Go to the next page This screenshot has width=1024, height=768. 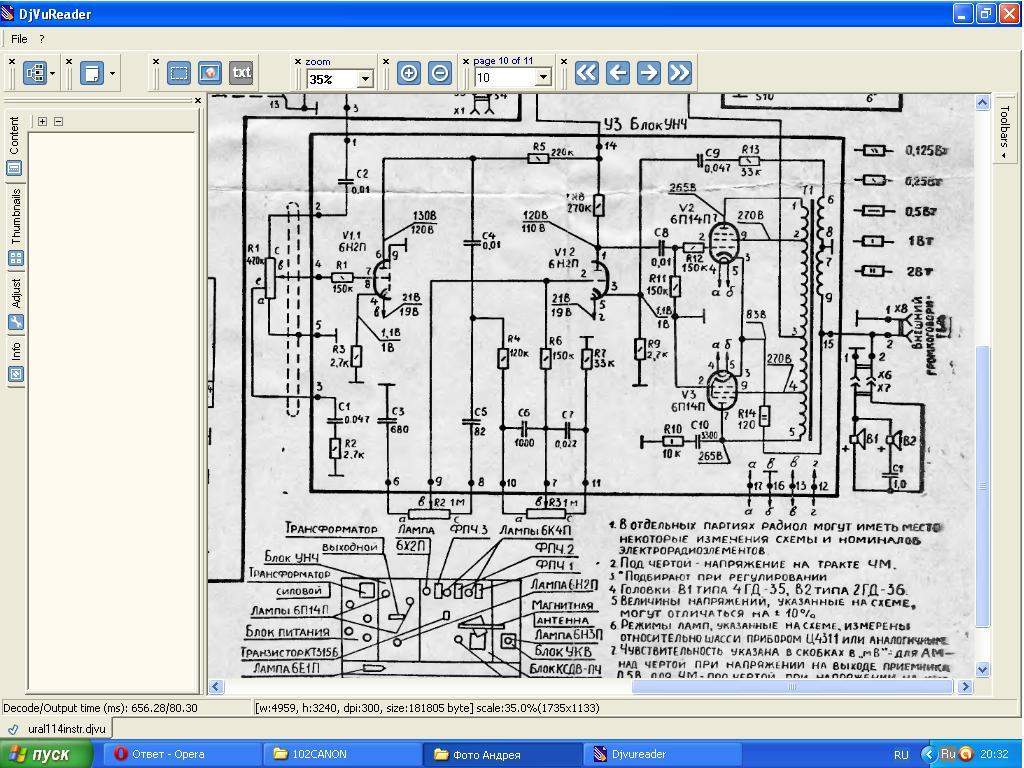pos(648,73)
